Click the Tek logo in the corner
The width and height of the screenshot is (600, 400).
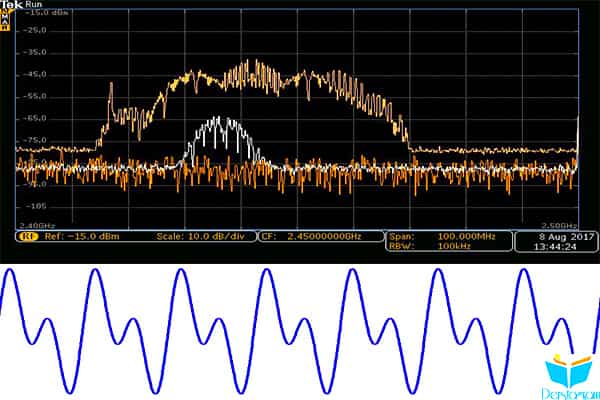pos(11,4)
